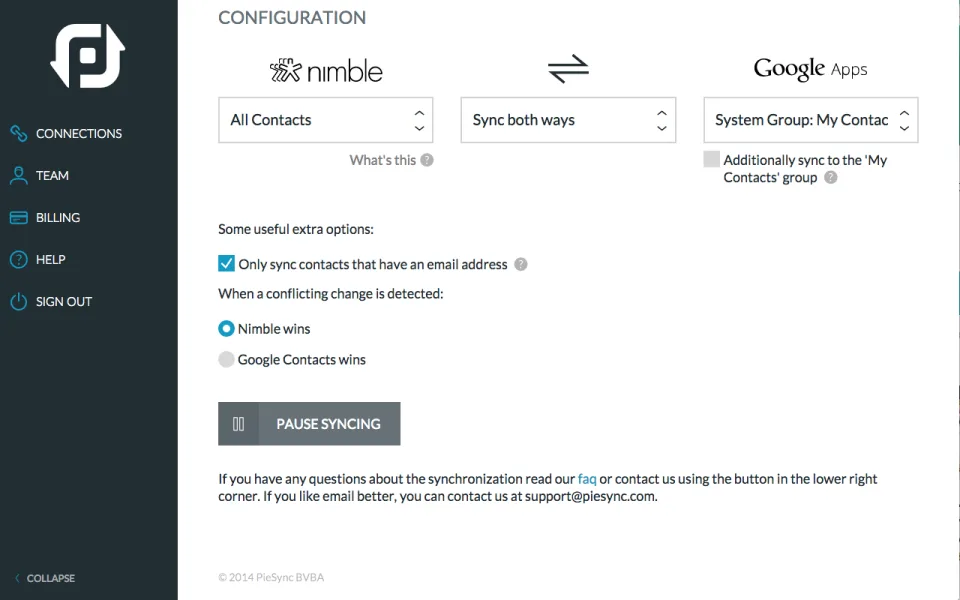Image resolution: width=960 pixels, height=600 pixels.
Task: Click the help icon next to What's this
Action: tap(427, 160)
